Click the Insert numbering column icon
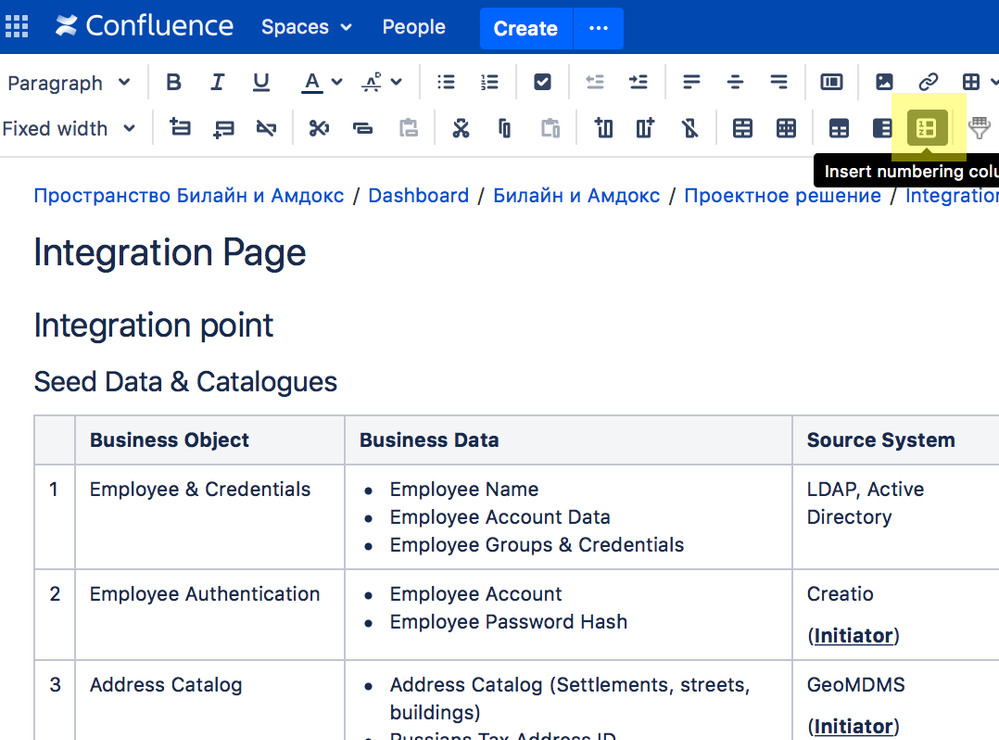 pyautogui.click(x=927, y=128)
